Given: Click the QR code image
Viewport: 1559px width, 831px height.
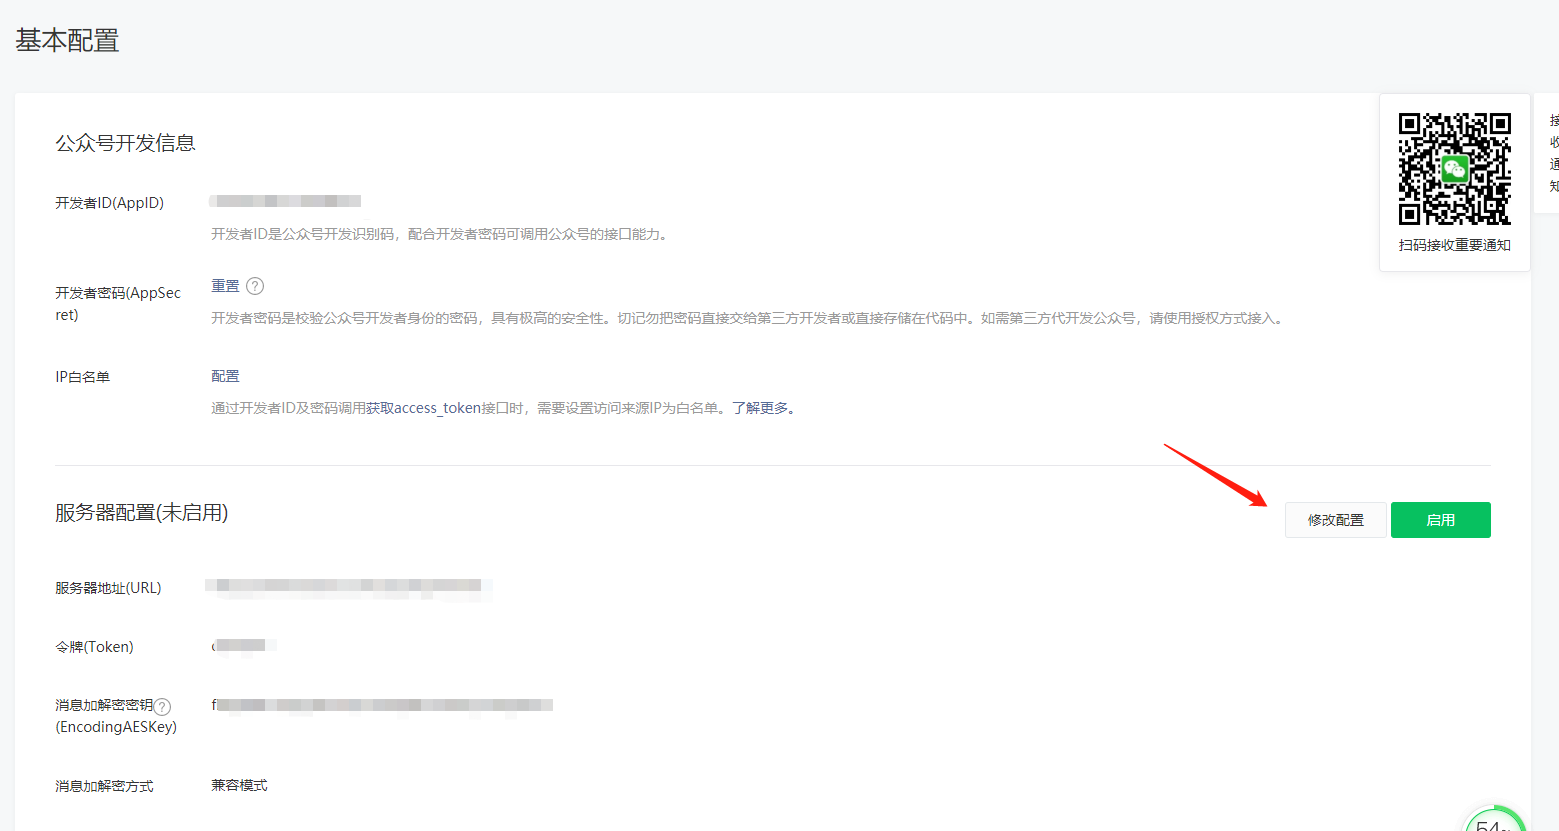Looking at the screenshot, I should 1454,168.
